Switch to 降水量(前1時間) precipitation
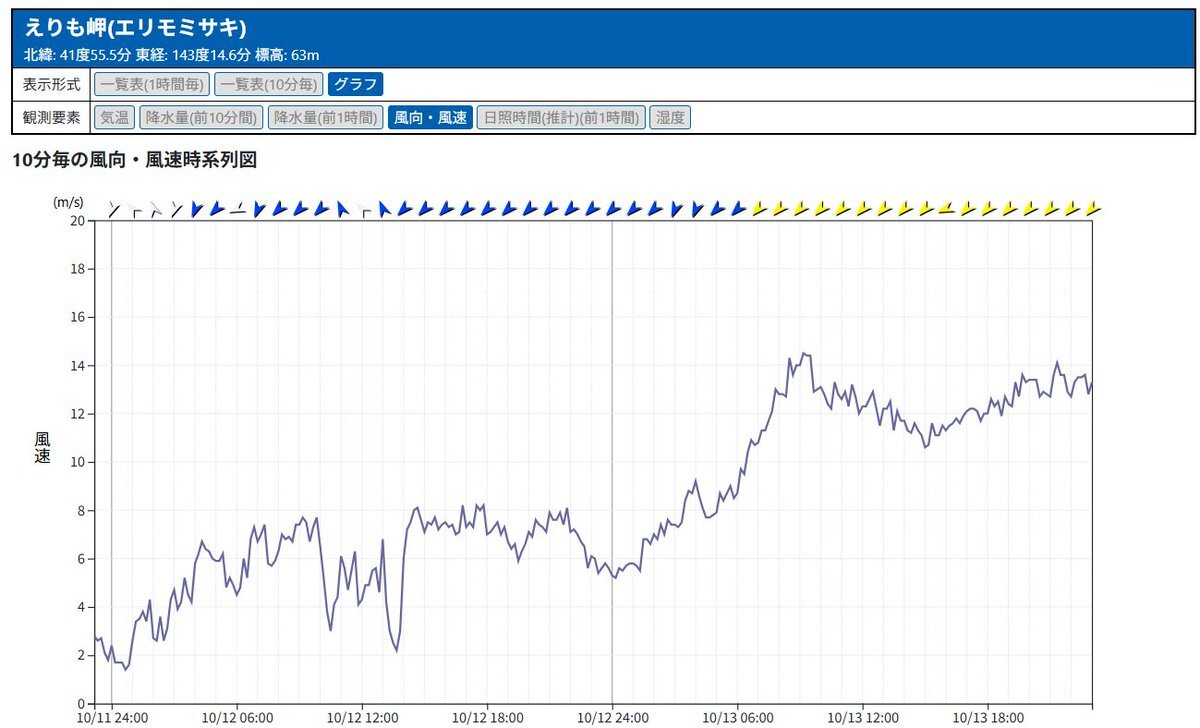Viewport: 1200px width, 728px height. click(x=325, y=118)
